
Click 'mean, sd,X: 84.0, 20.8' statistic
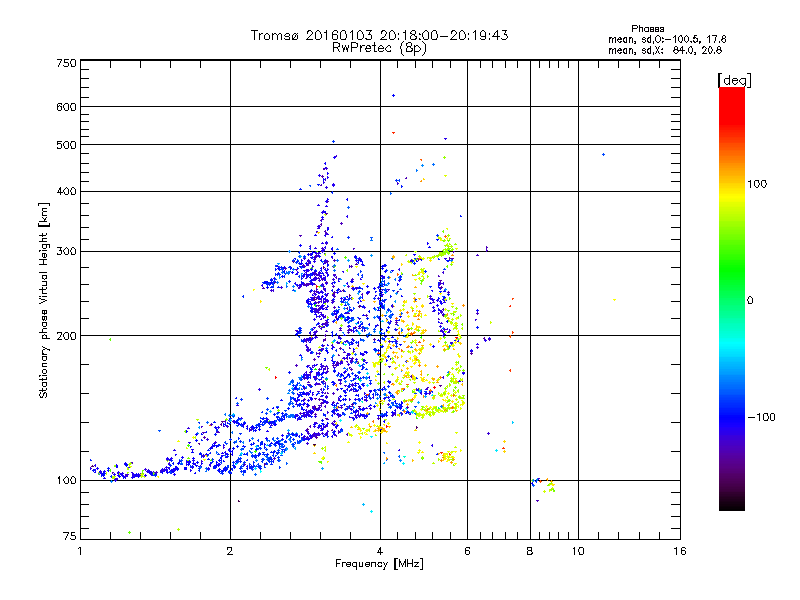[665, 50]
